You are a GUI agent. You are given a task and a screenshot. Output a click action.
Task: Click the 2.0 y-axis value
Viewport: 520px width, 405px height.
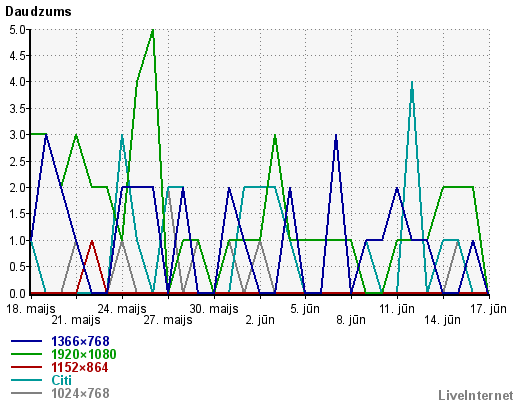click(x=17, y=188)
